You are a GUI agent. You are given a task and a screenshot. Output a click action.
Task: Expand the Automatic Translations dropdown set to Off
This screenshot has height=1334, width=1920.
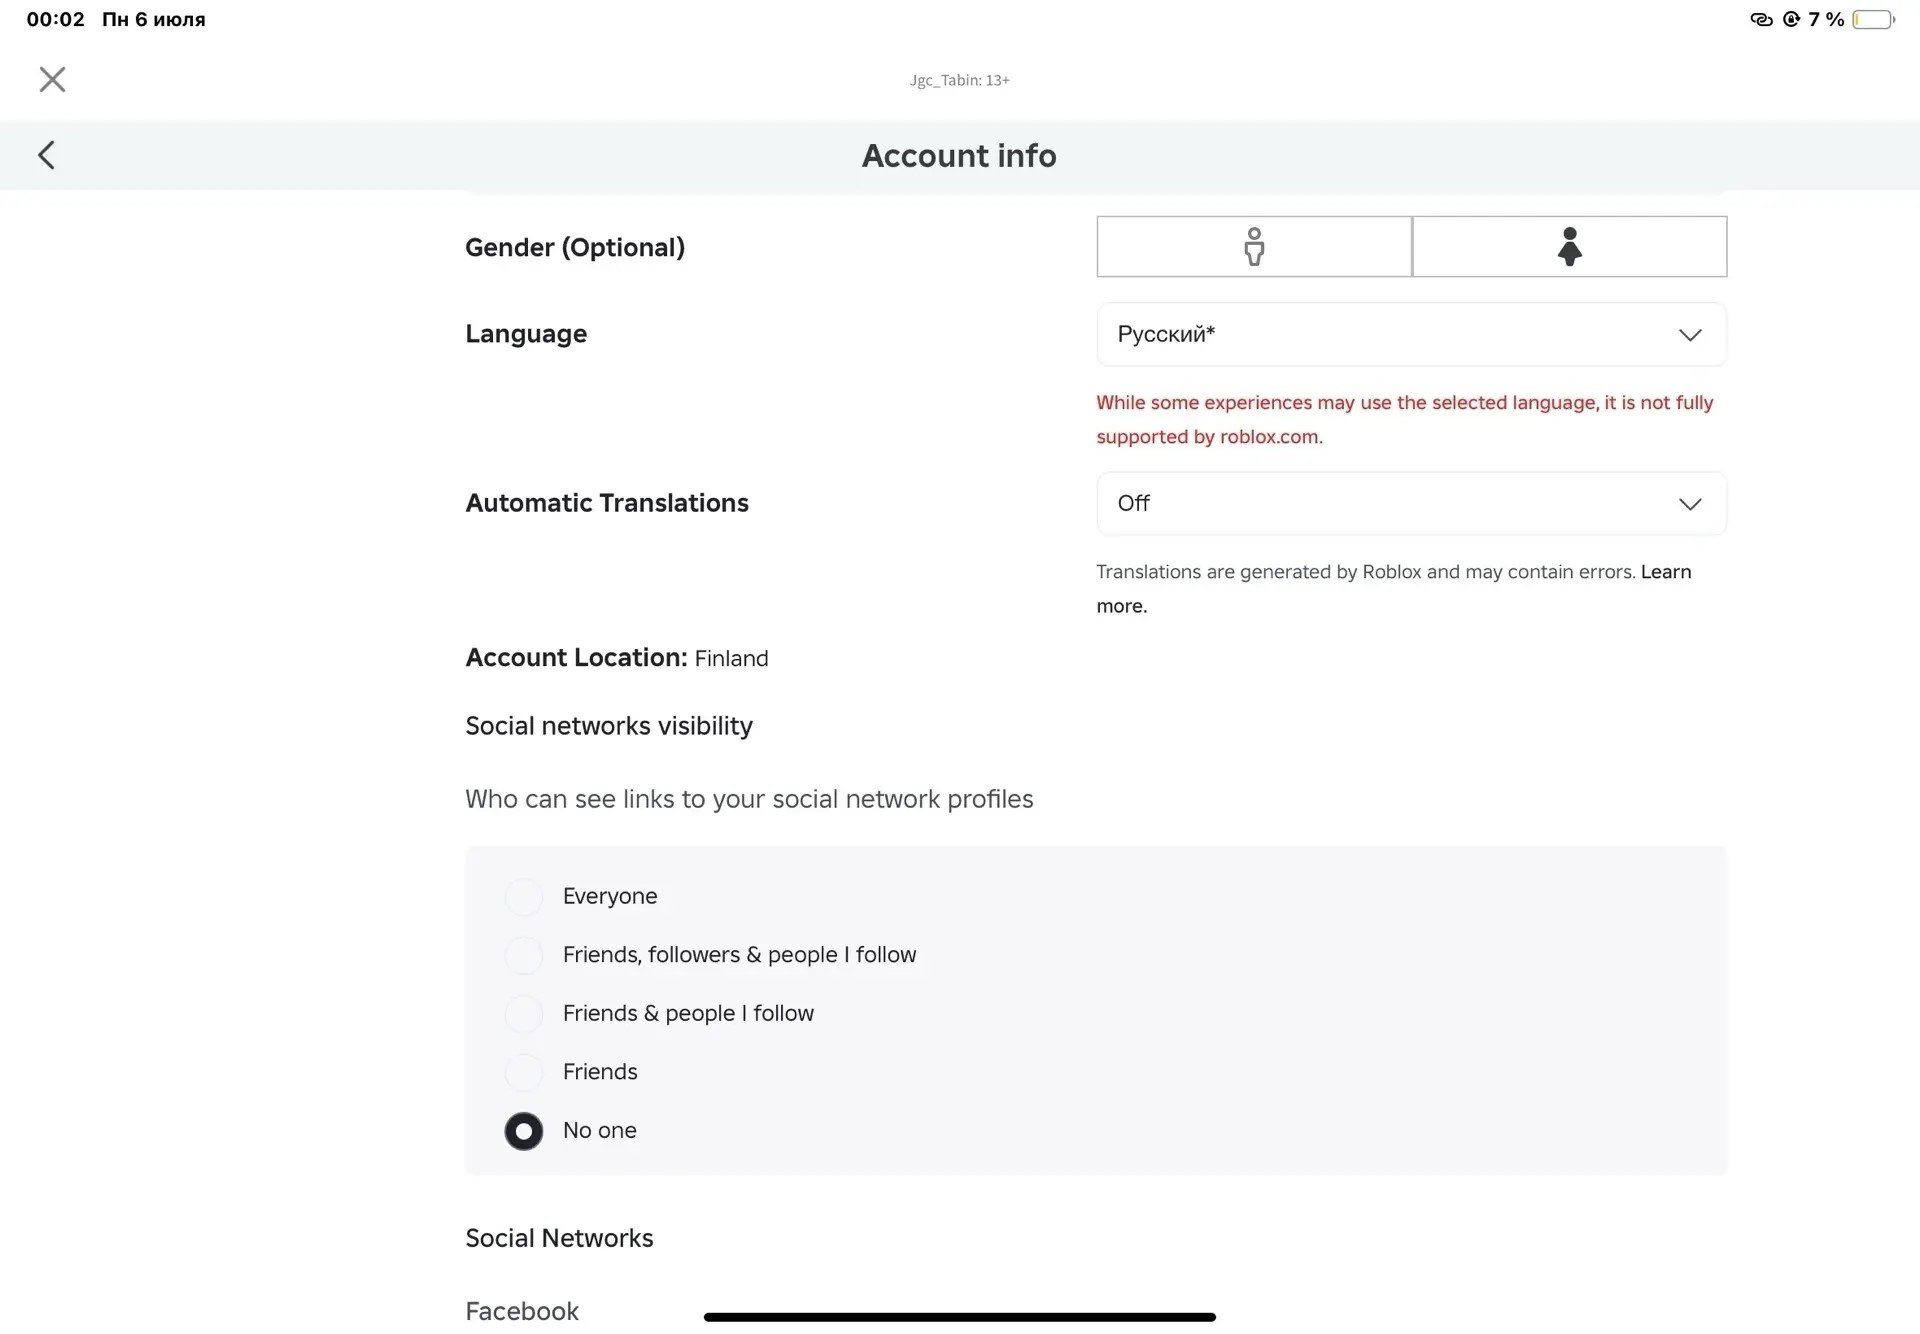(x=1411, y=503)
